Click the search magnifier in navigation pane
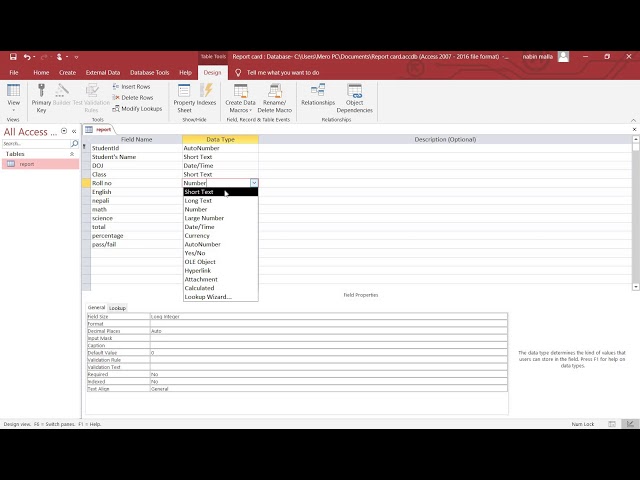 (x=75, y=143)
